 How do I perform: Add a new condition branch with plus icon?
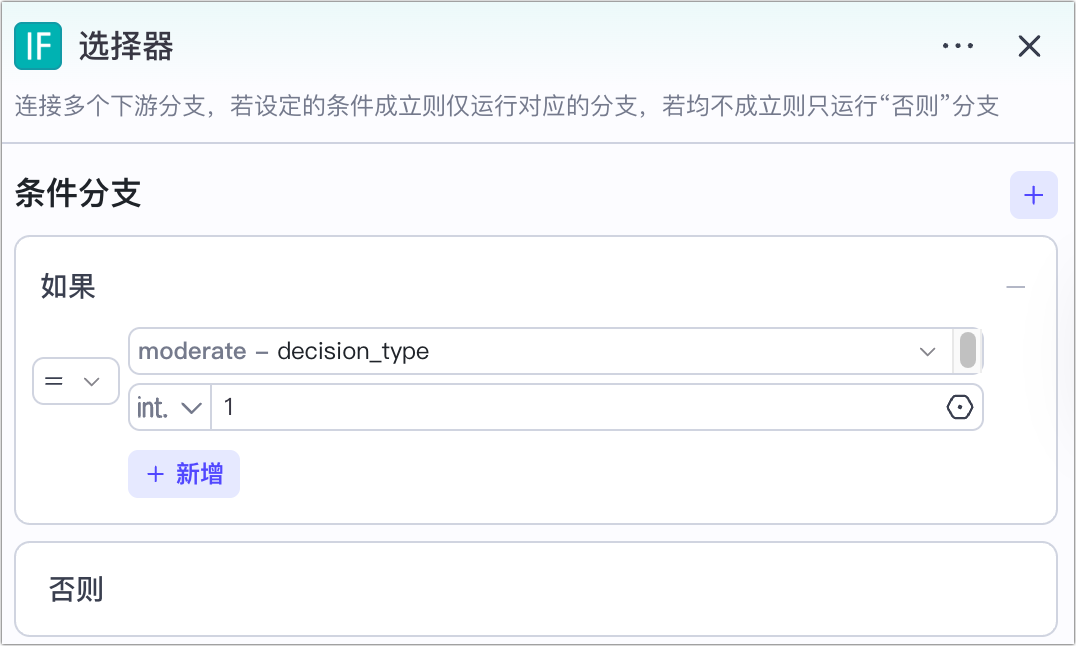coord(1034,195)
